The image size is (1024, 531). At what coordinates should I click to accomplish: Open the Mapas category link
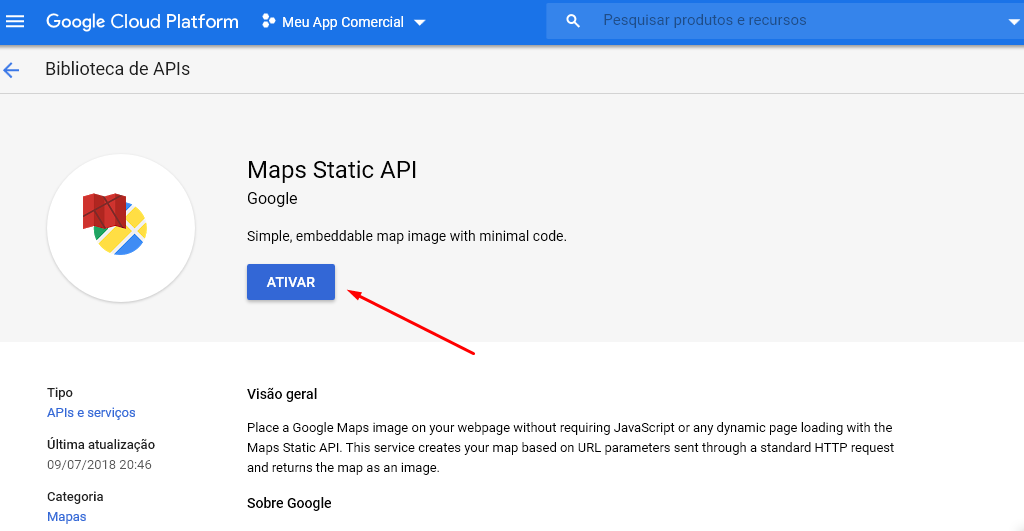(67, 517)
